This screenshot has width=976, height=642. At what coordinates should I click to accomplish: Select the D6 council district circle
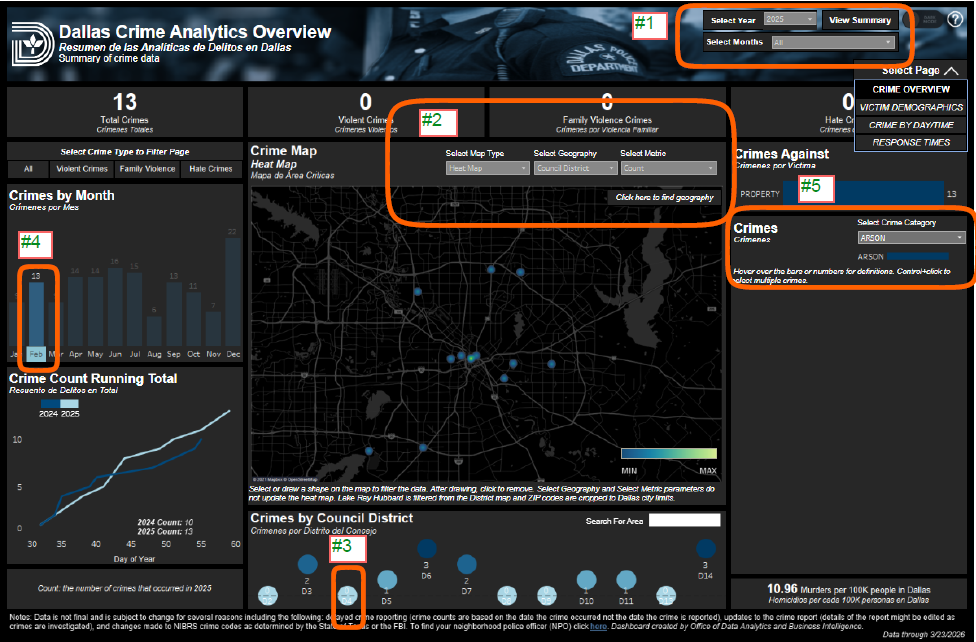(x=426, y=549)
